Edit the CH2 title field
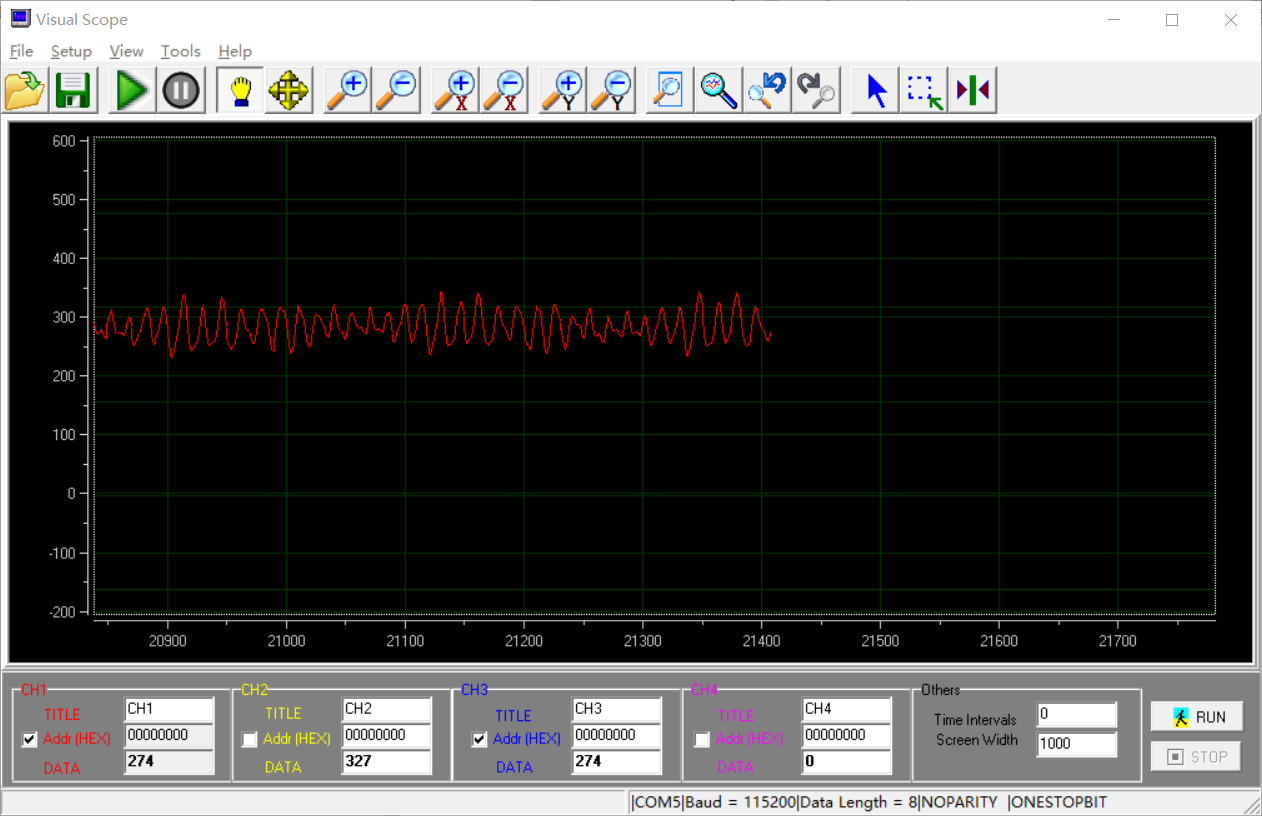Screen dimensions: 1262x816 pyautogui.click(x=386, y=709)
